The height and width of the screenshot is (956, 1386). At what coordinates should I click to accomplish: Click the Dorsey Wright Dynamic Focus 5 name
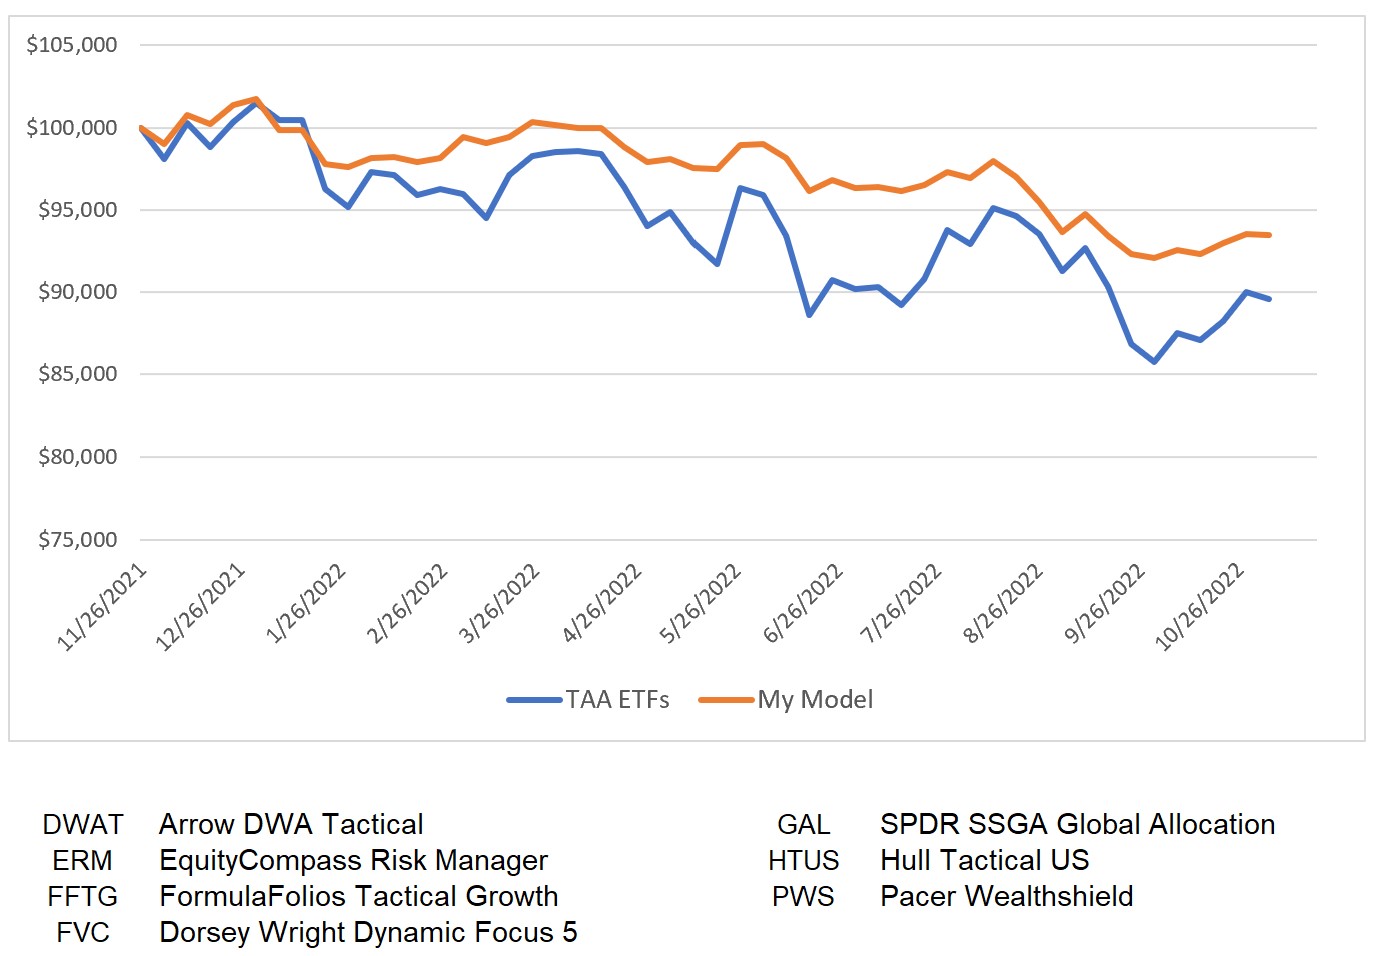point(368,933)
